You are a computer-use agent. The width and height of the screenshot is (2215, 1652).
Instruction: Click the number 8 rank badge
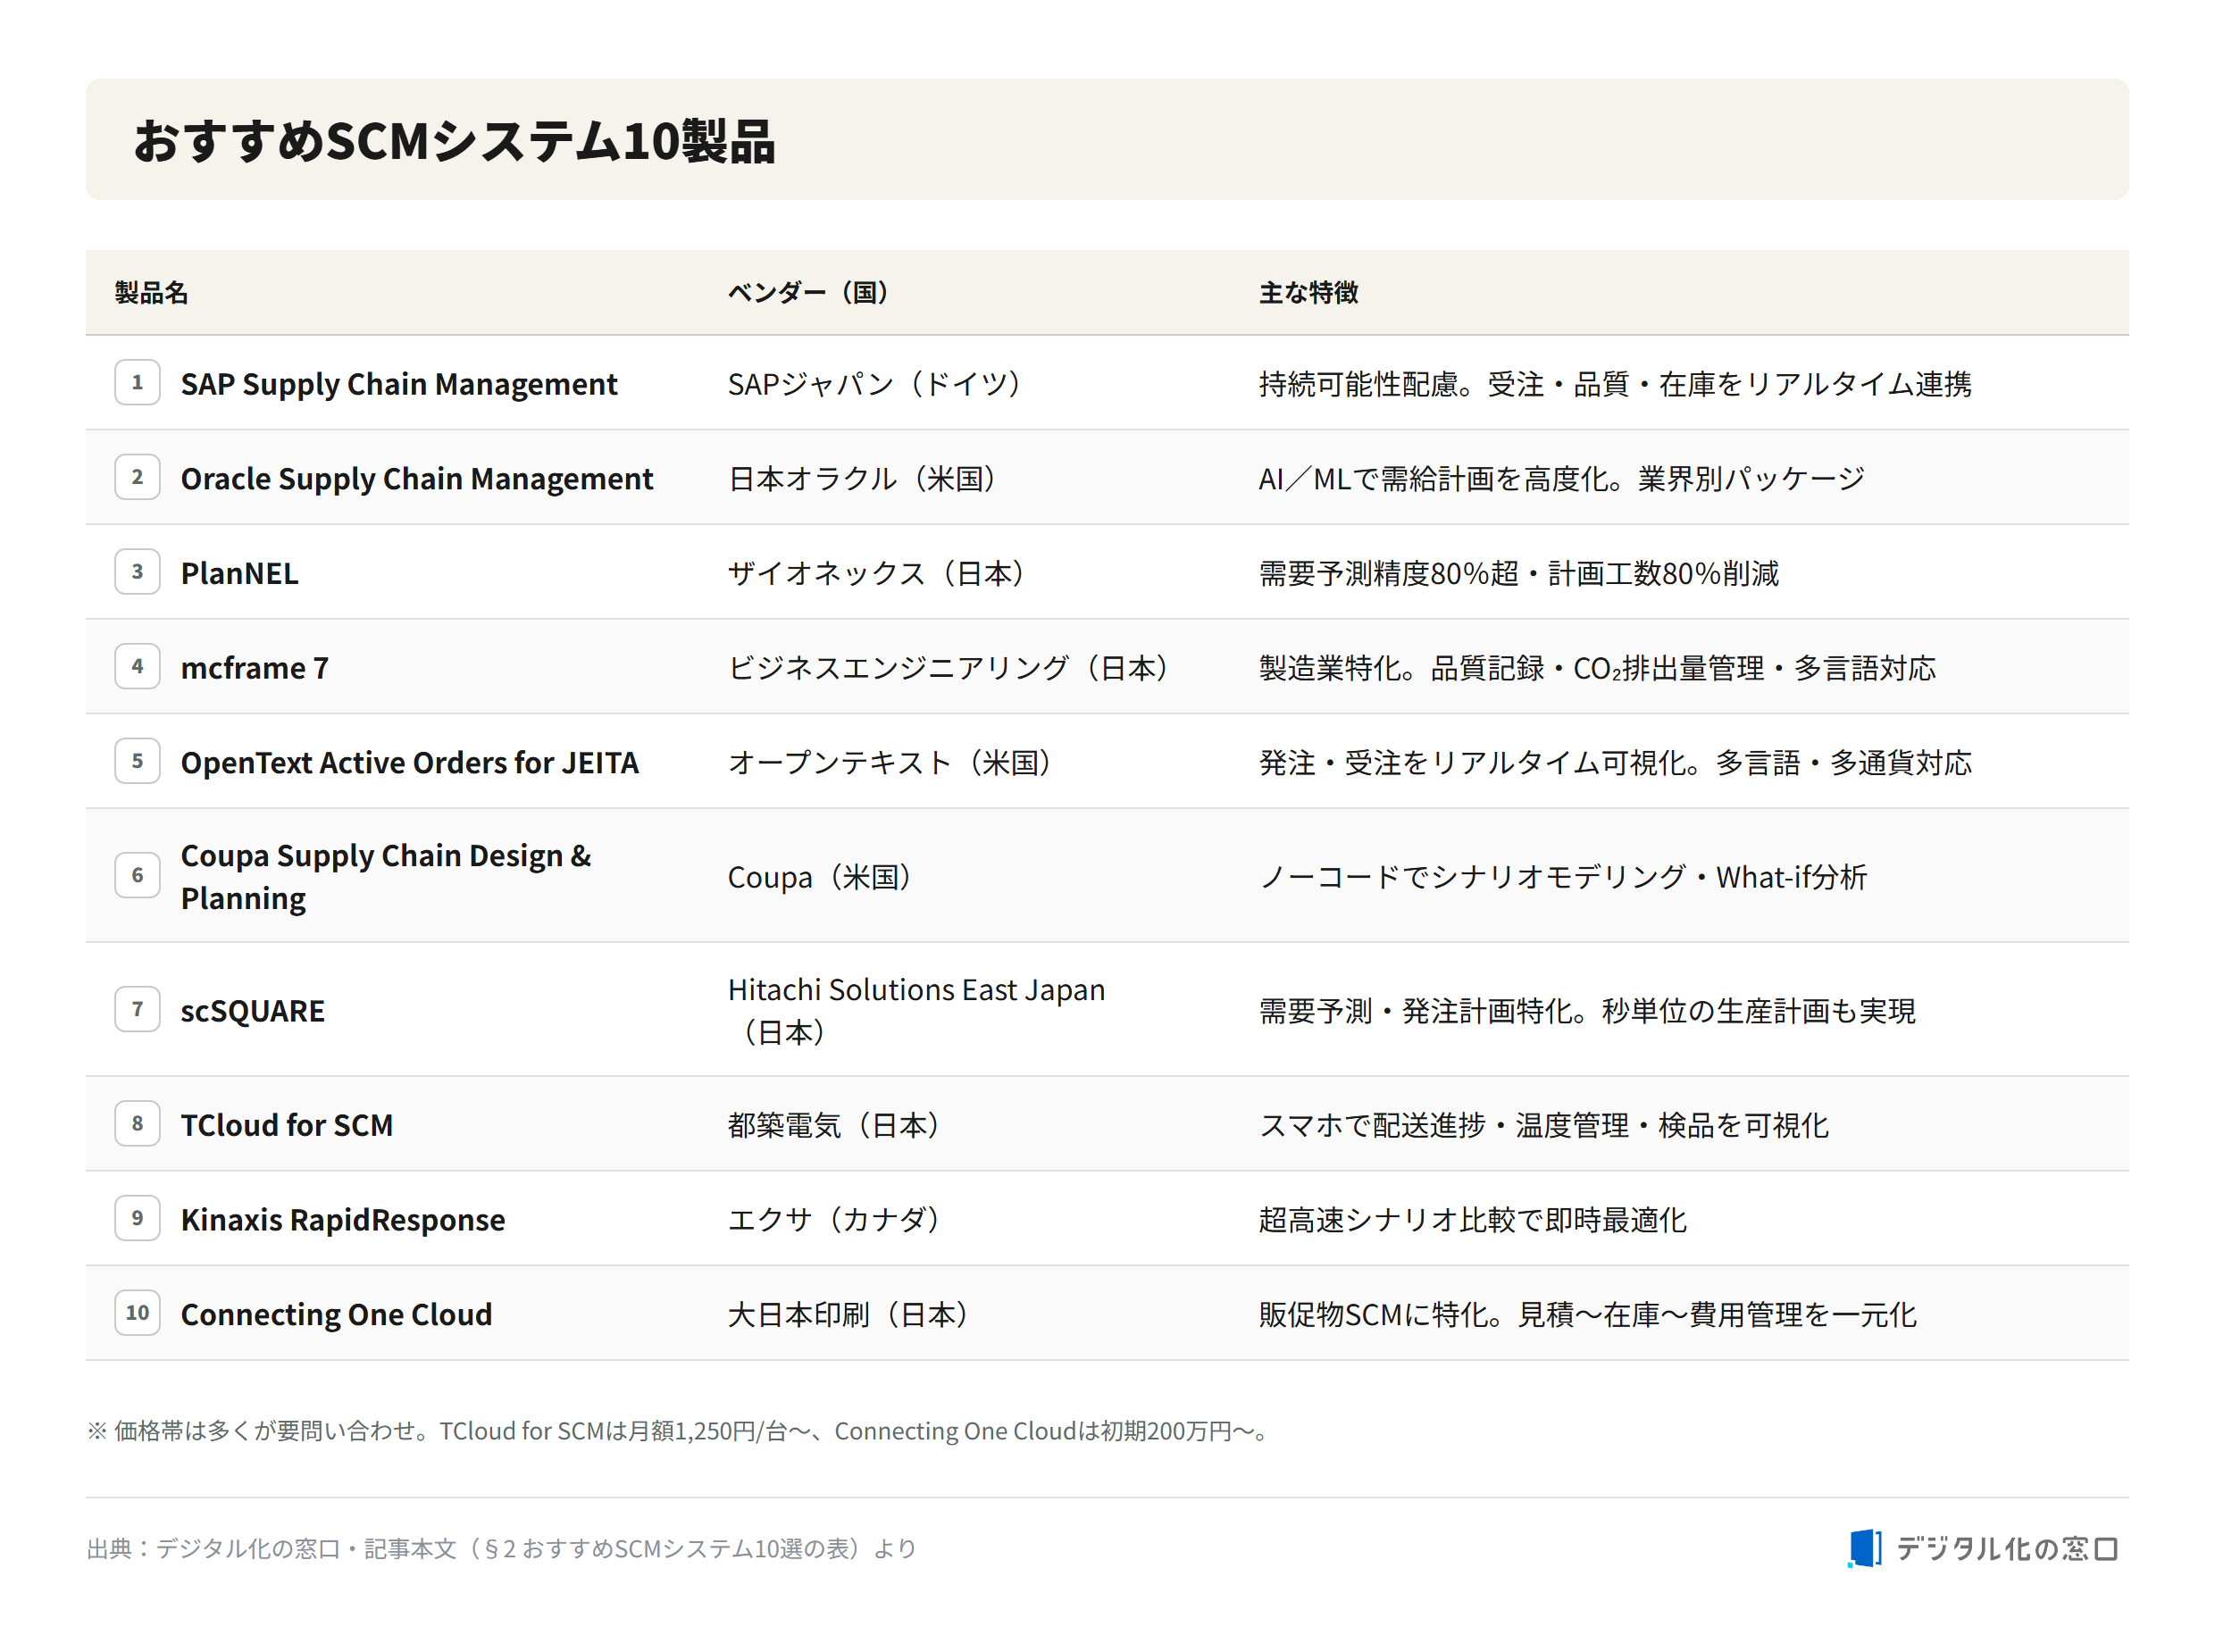(137, 1123)
